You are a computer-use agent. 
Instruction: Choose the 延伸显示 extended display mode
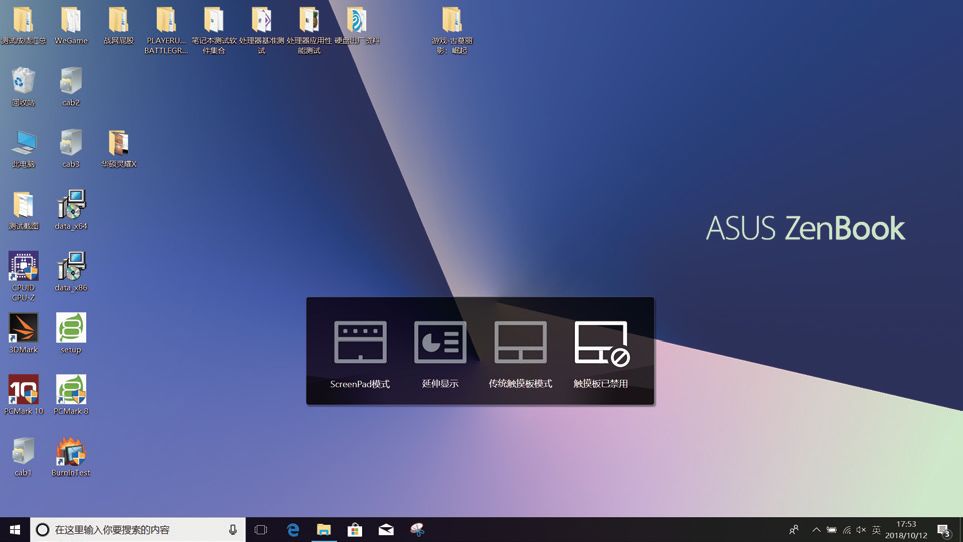click(x=440, y=354)
